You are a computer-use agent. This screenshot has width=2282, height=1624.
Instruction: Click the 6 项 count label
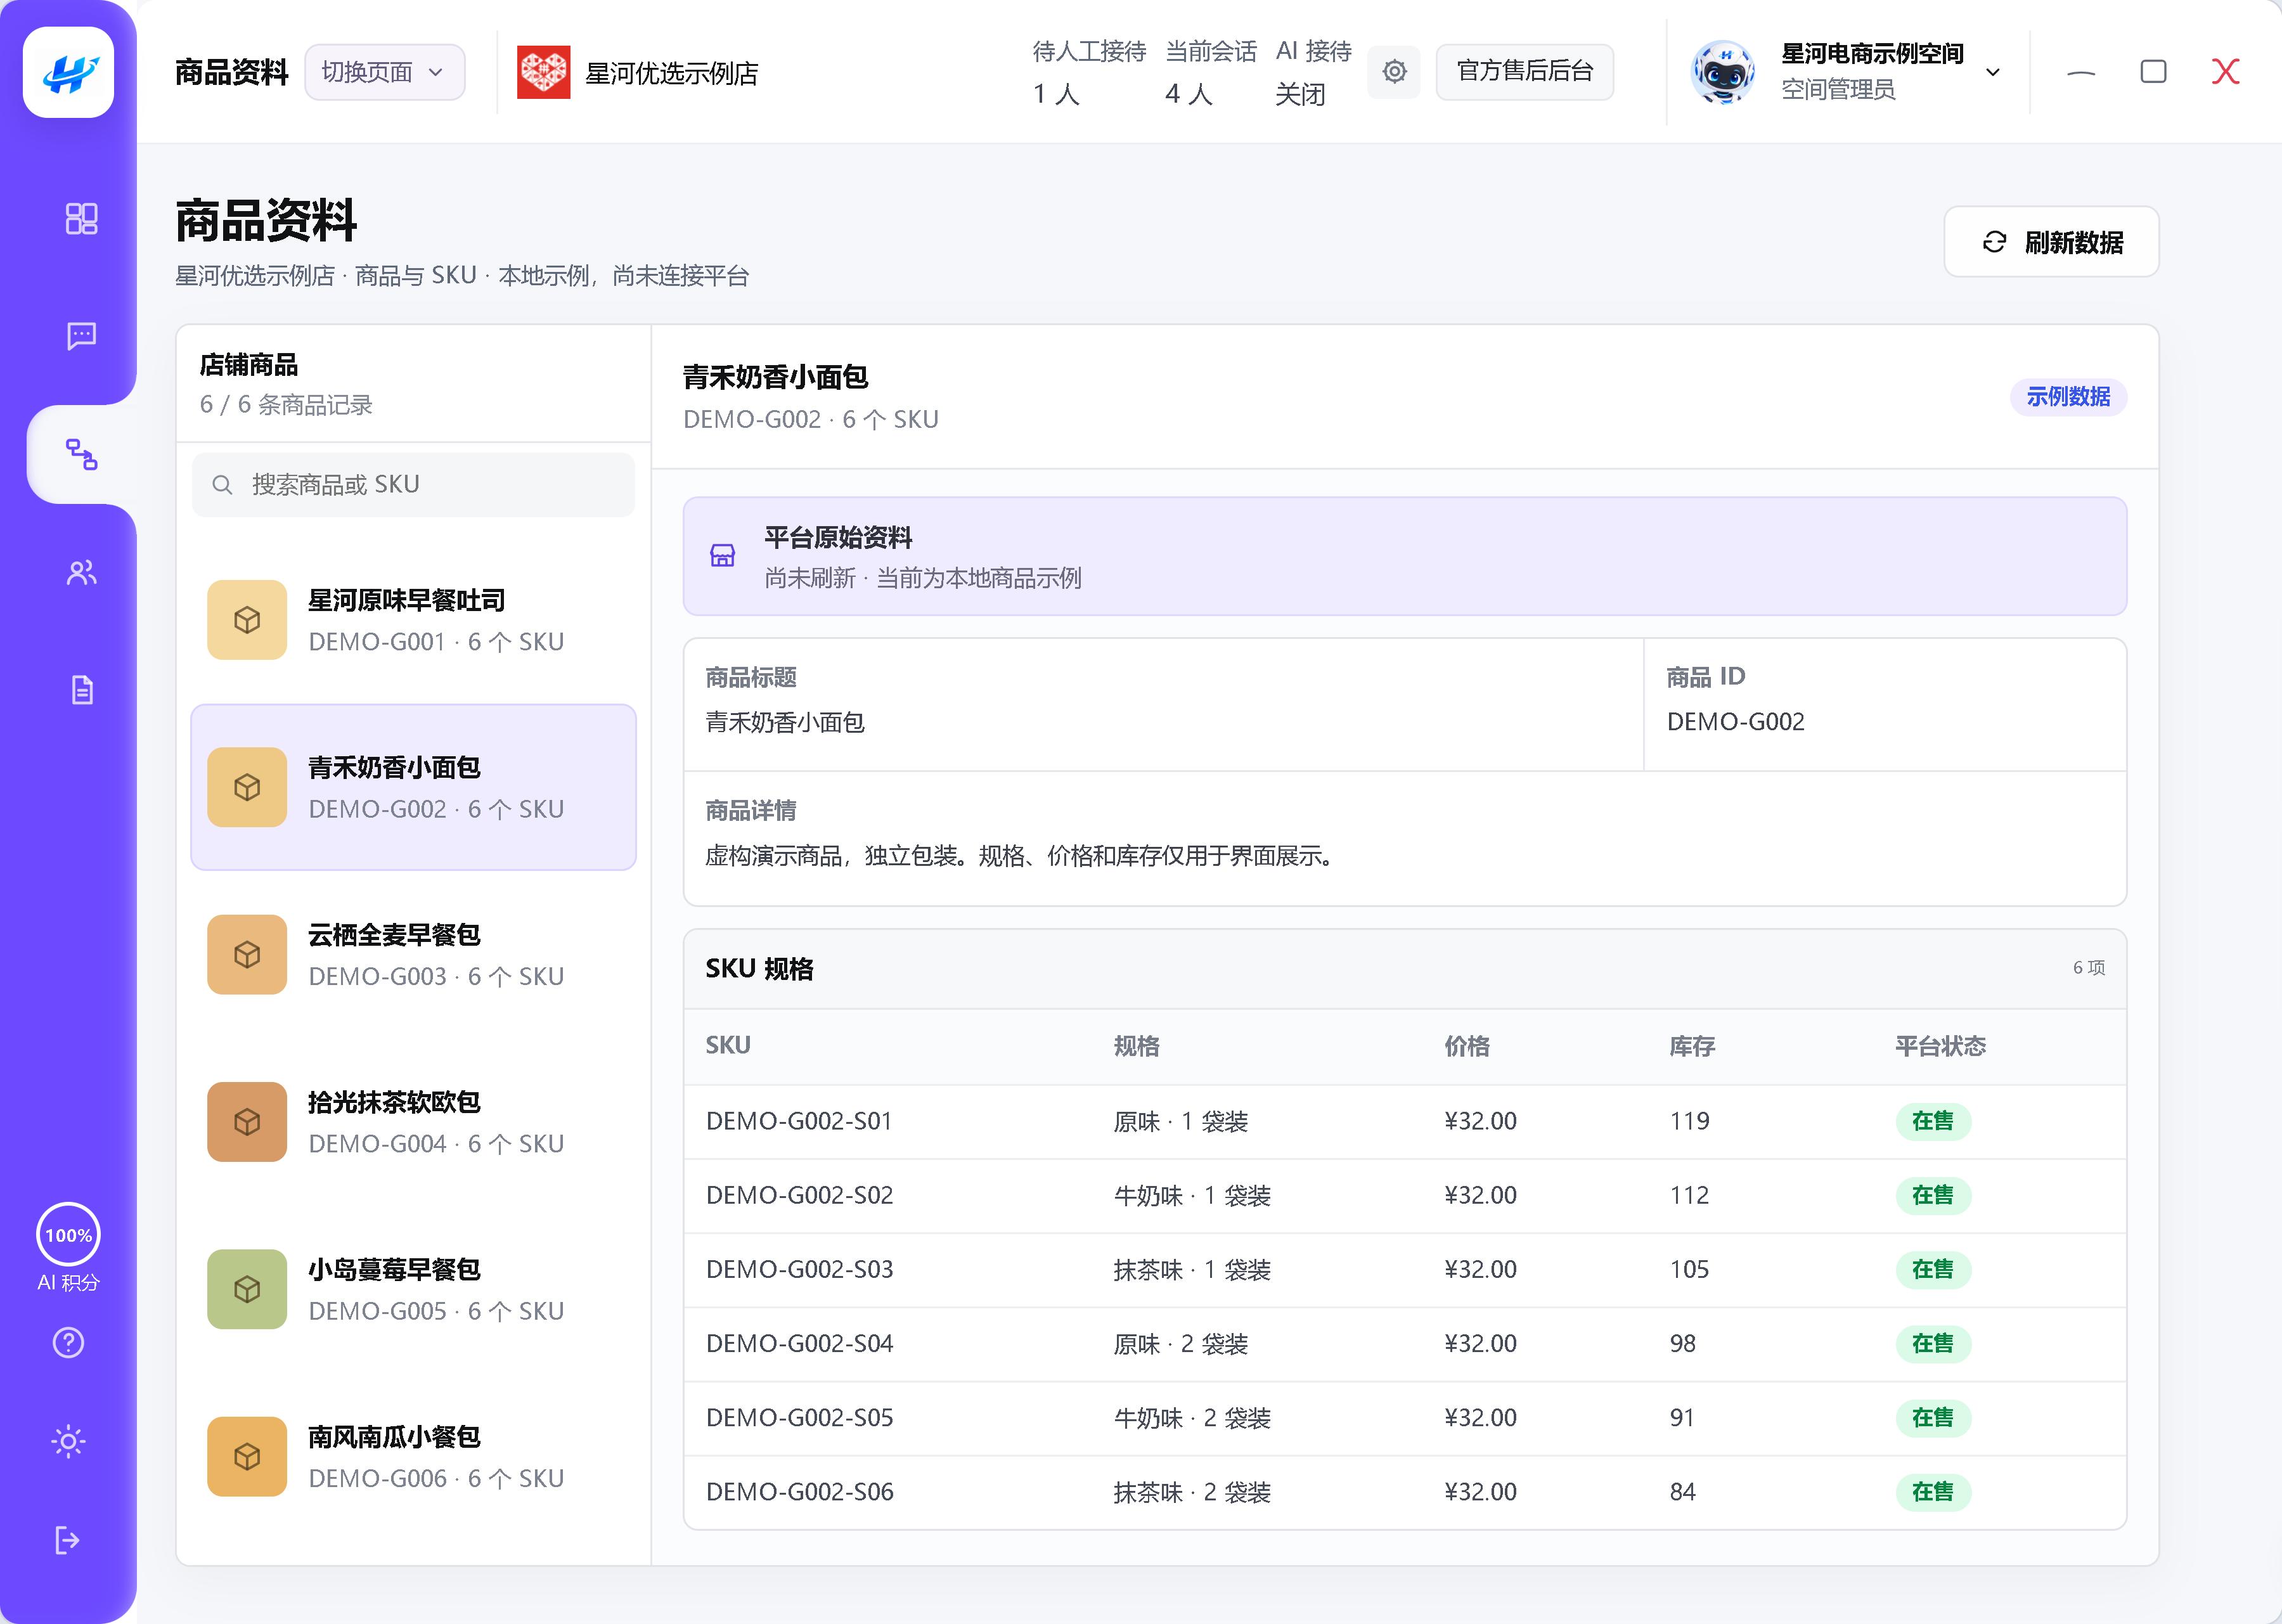coord(2088,967)
